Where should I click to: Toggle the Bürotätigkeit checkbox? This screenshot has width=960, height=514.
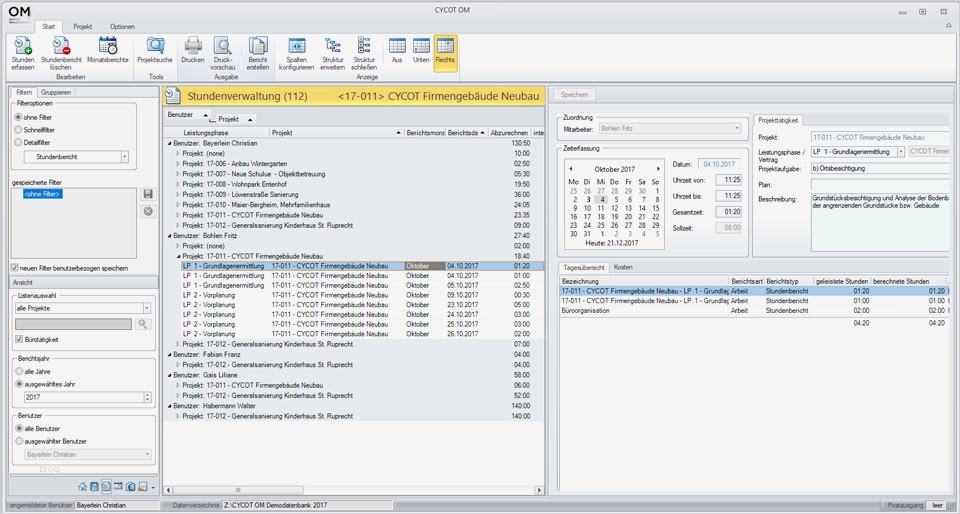point(19,340)
